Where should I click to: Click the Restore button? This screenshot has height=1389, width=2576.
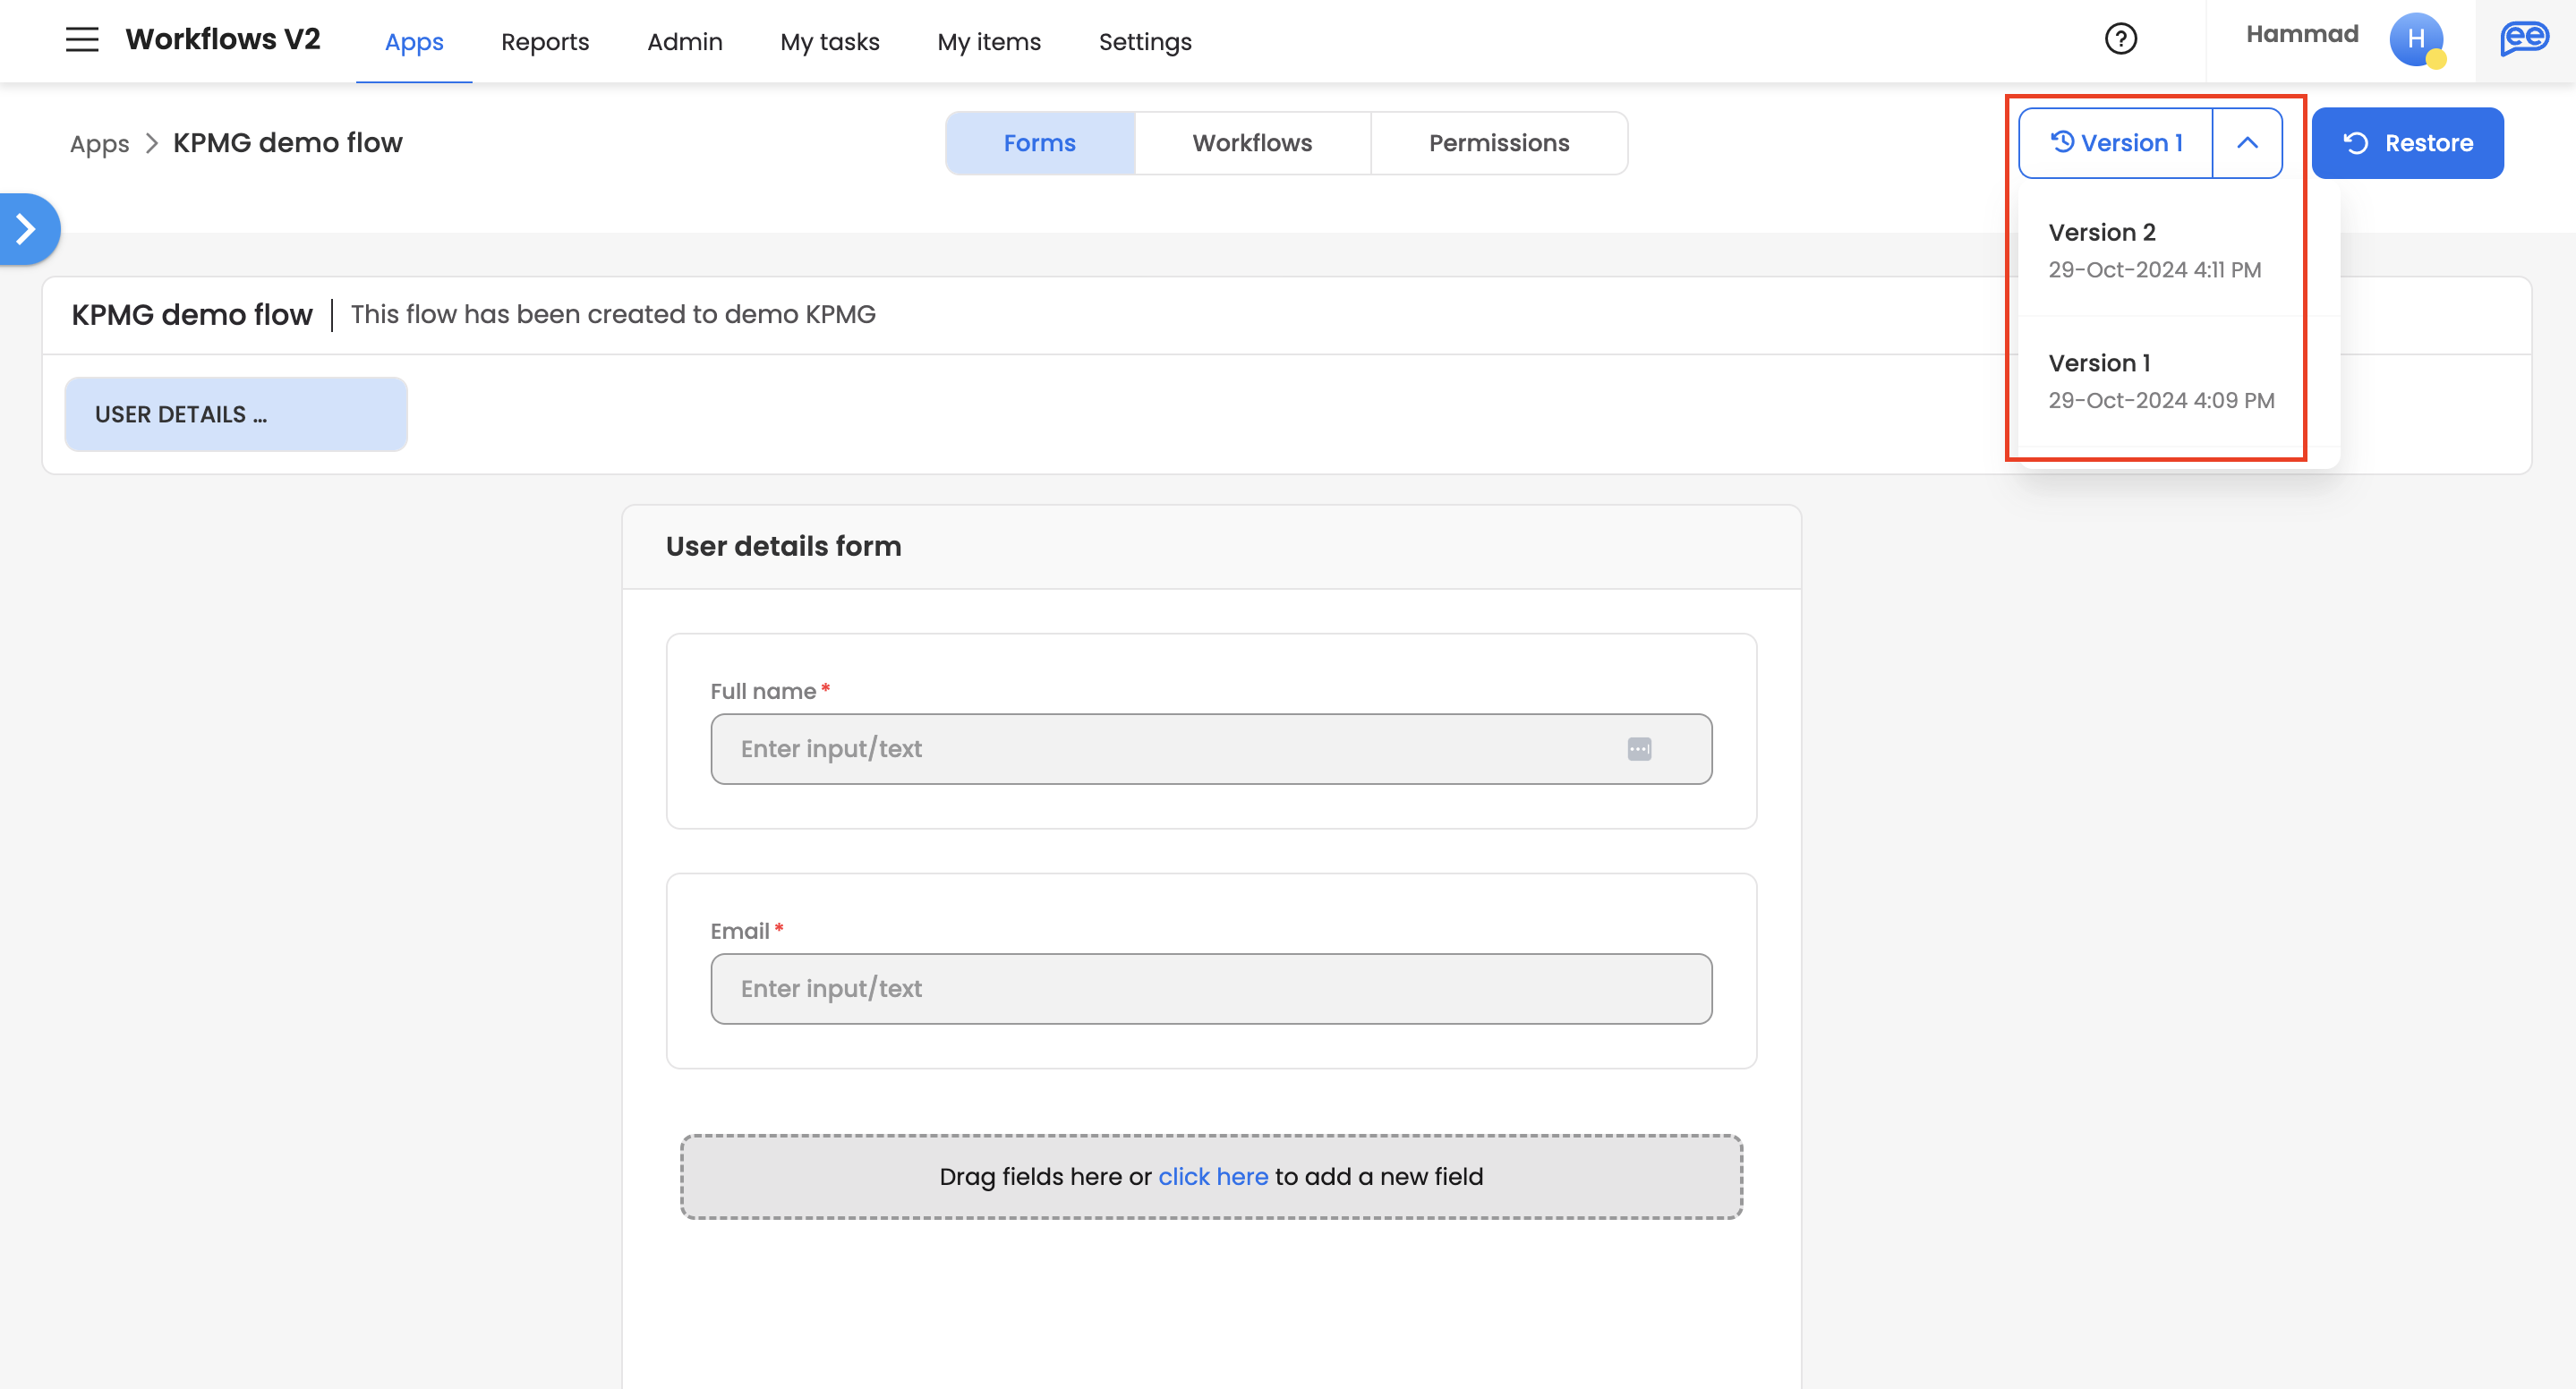pos(2407,143)
